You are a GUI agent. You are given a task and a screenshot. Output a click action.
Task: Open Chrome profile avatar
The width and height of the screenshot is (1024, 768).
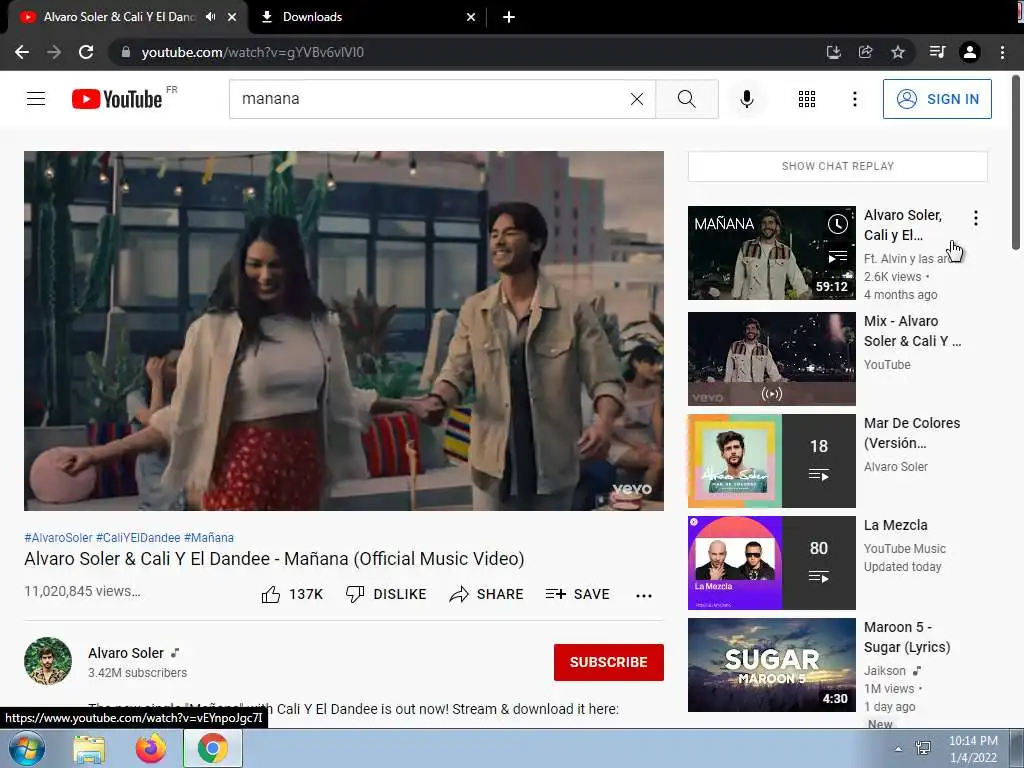(x=970, y=52)
